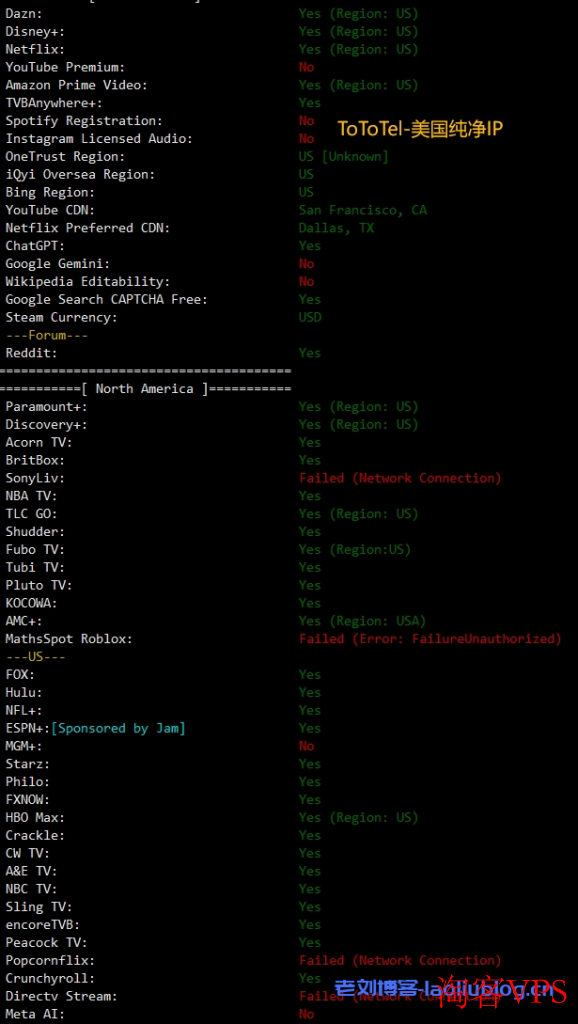Click the ---US--- subheading
This screenshot has height=1024, width=578.
pyautogui.click(x=35, y=657)
